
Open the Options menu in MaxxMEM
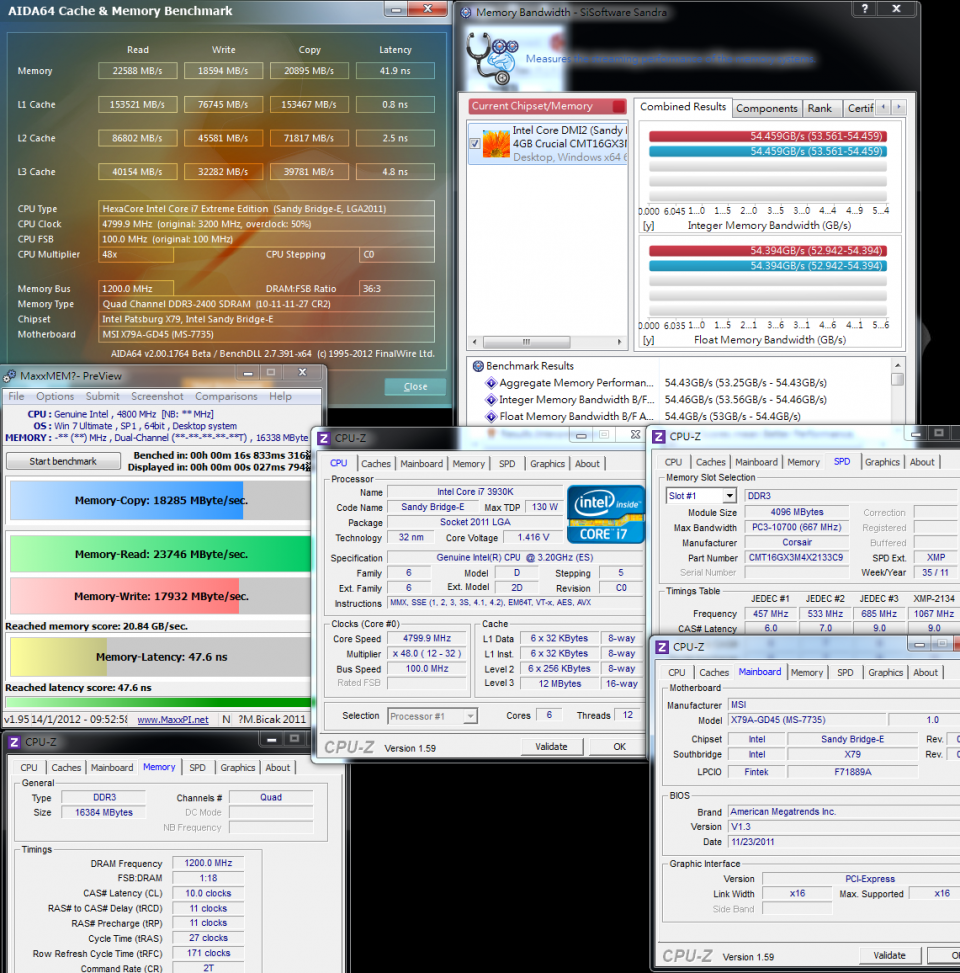click(x=54, y=396)
